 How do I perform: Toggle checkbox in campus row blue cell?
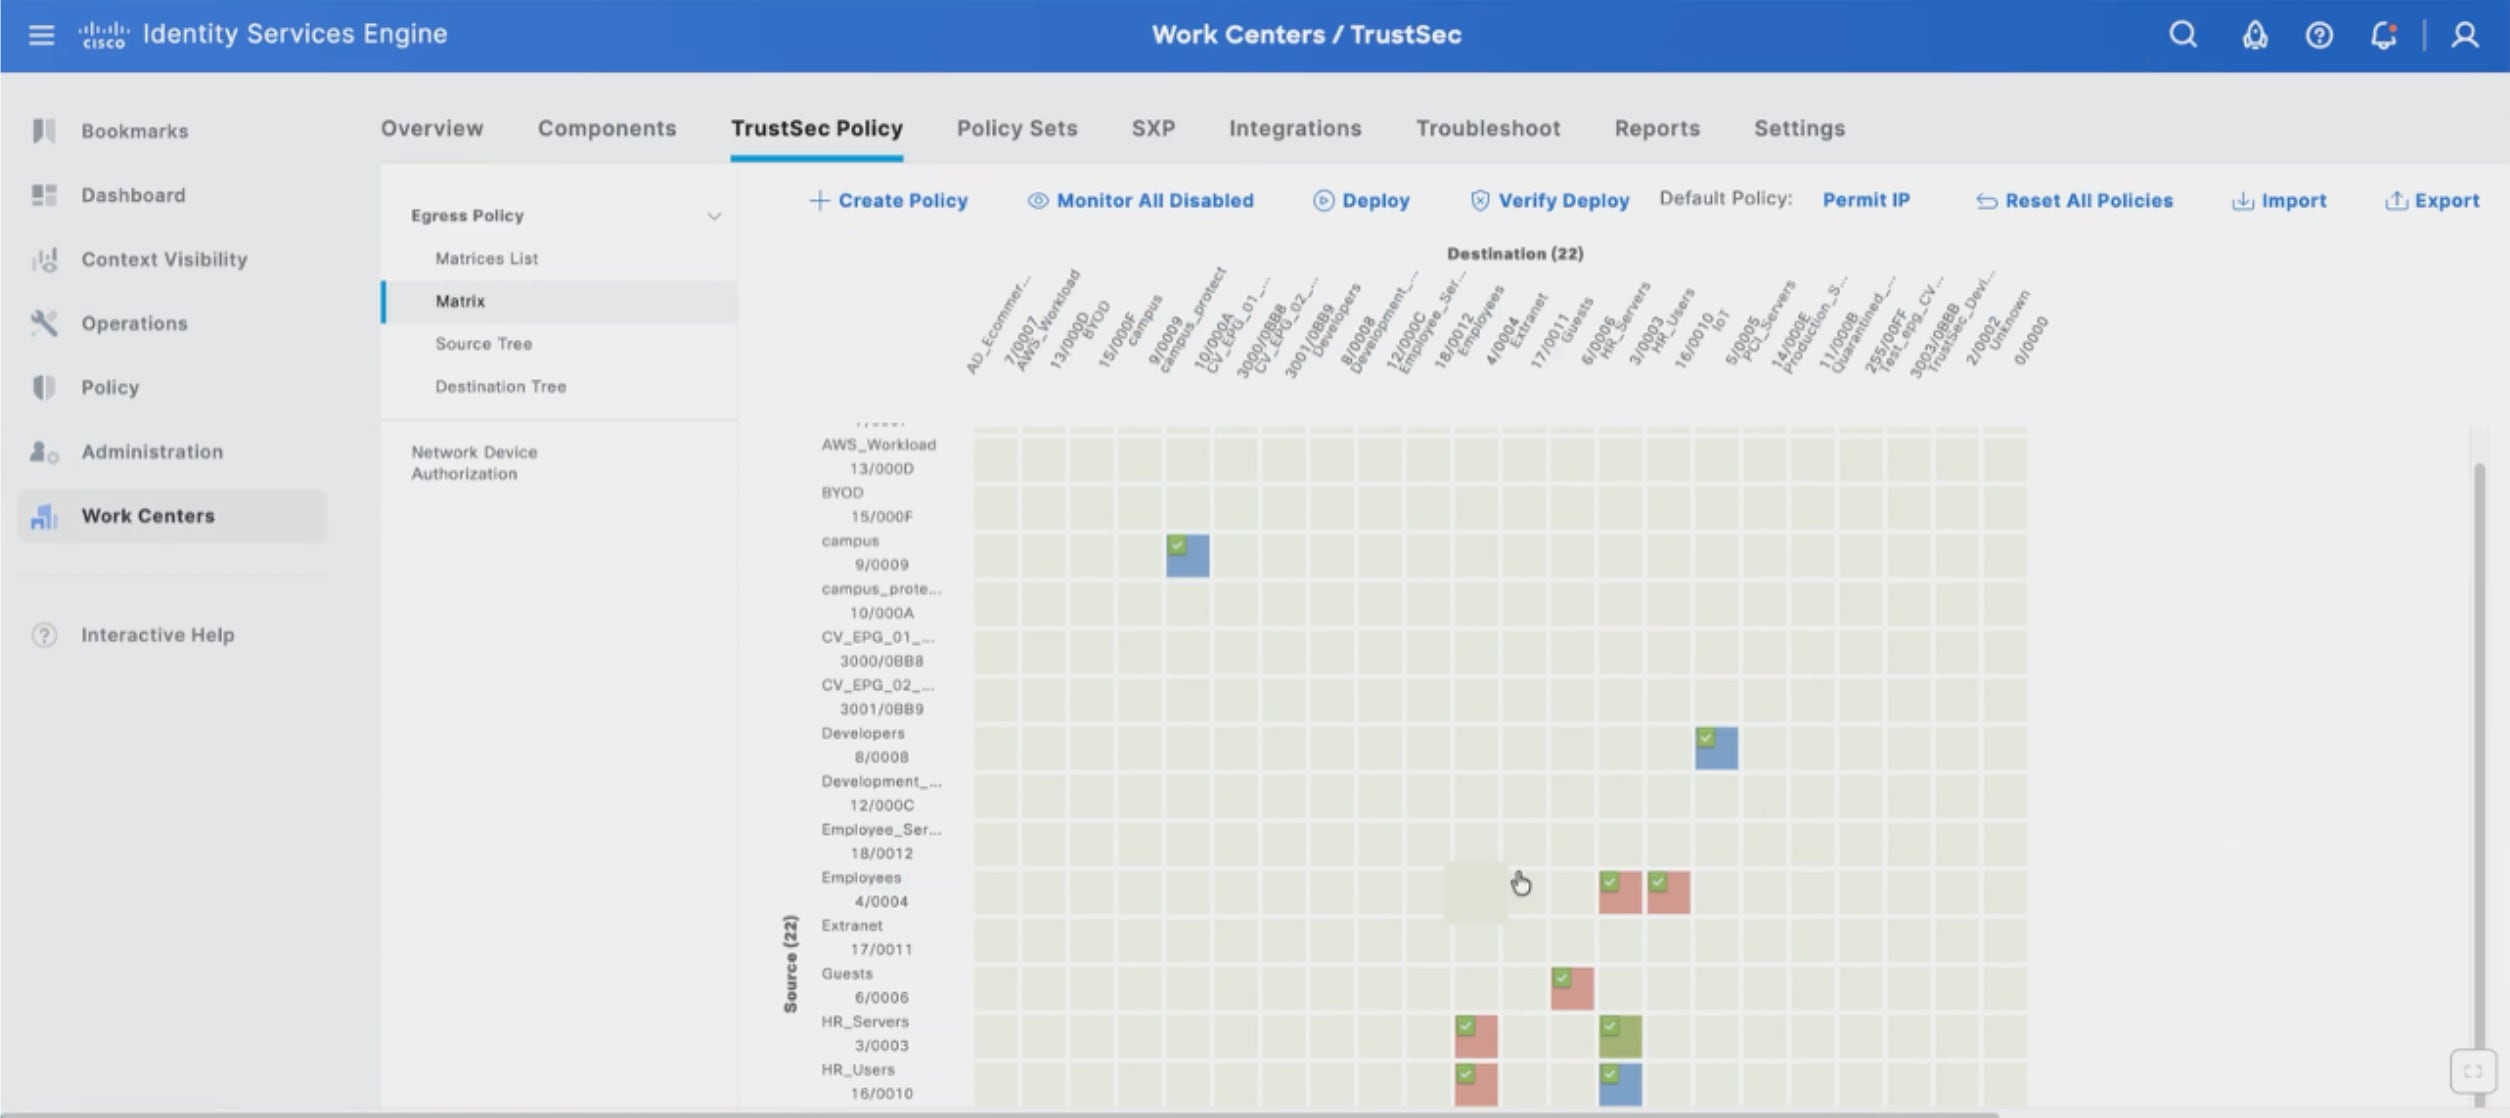pos(1177,545)
